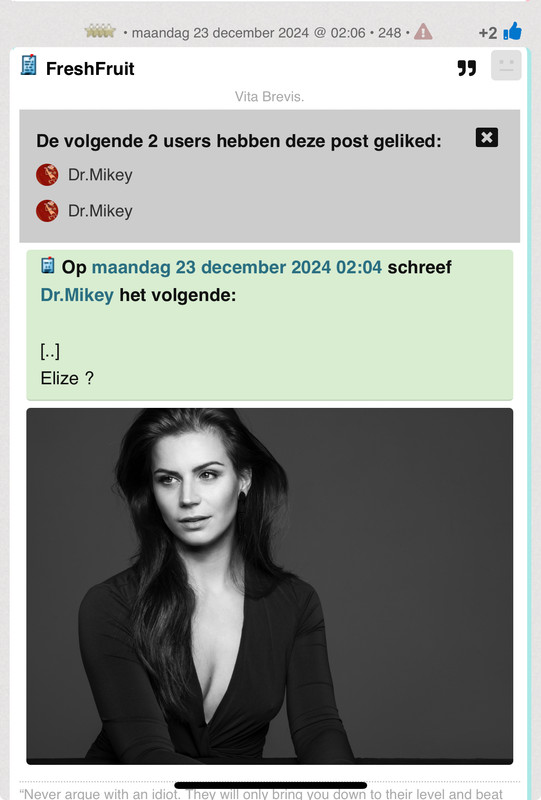Visit Dr.Mikey's profile from quote header
This screenshot has width=541, height=800.
[77, 294]
